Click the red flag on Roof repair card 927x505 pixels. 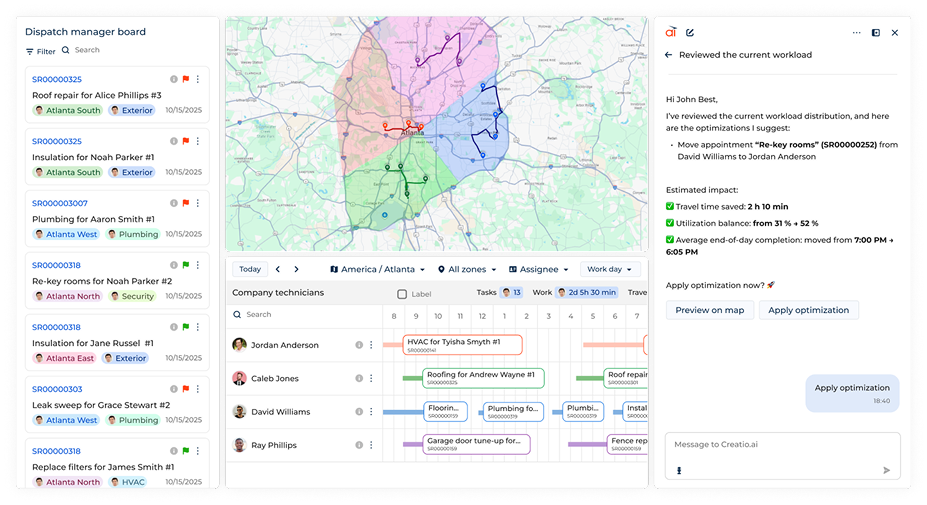click(x=185, y=79)
